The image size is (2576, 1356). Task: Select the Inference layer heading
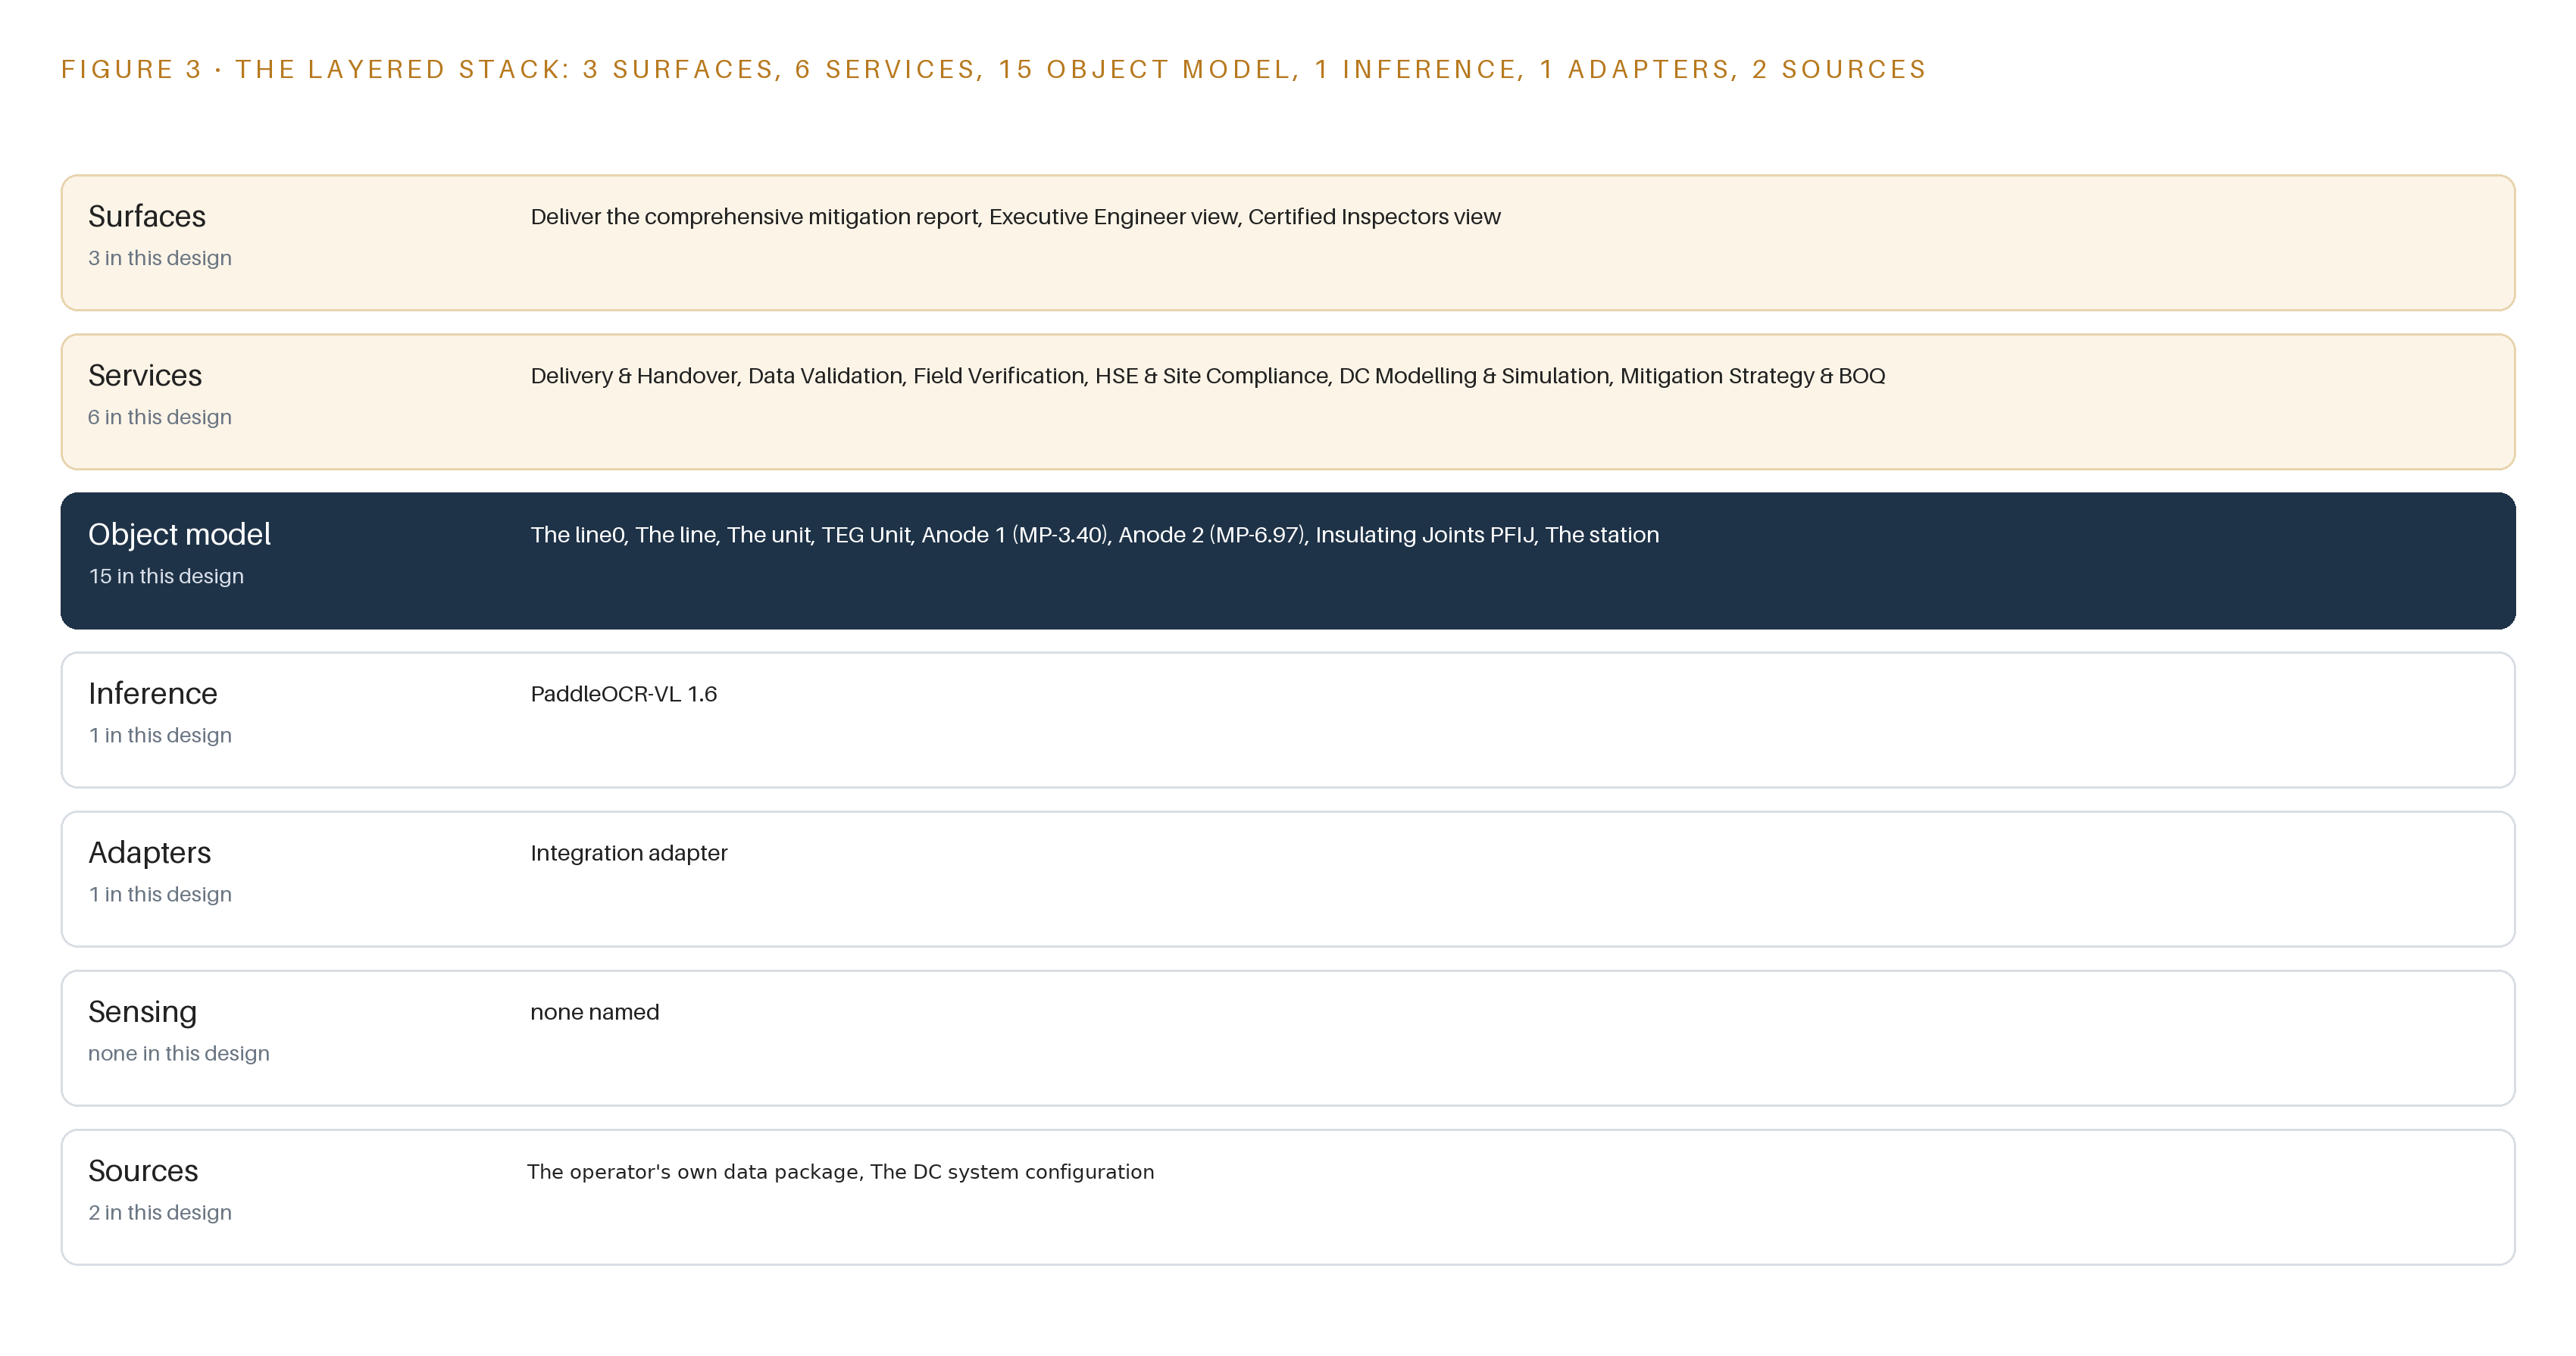(153, 693)
